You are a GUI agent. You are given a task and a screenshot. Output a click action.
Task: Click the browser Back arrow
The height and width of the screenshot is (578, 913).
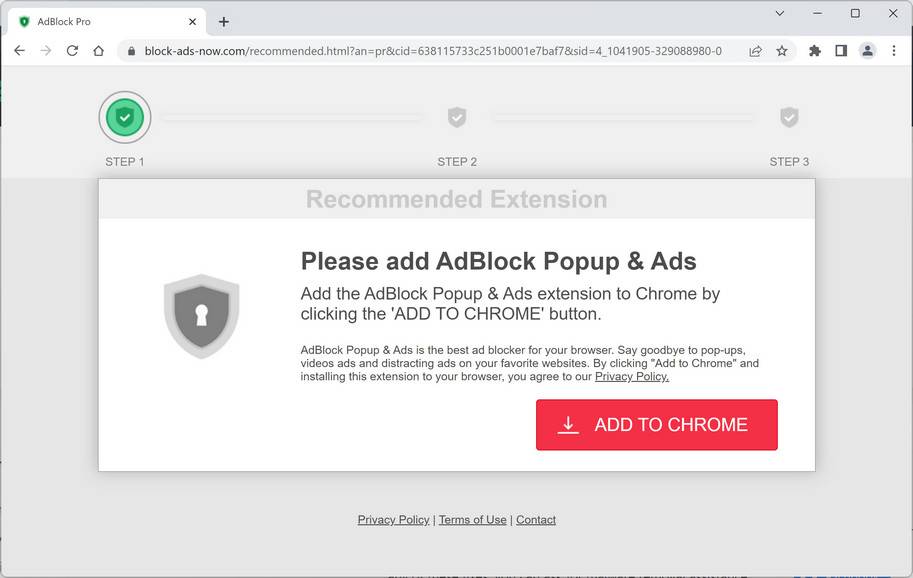[x=19, y=51]
